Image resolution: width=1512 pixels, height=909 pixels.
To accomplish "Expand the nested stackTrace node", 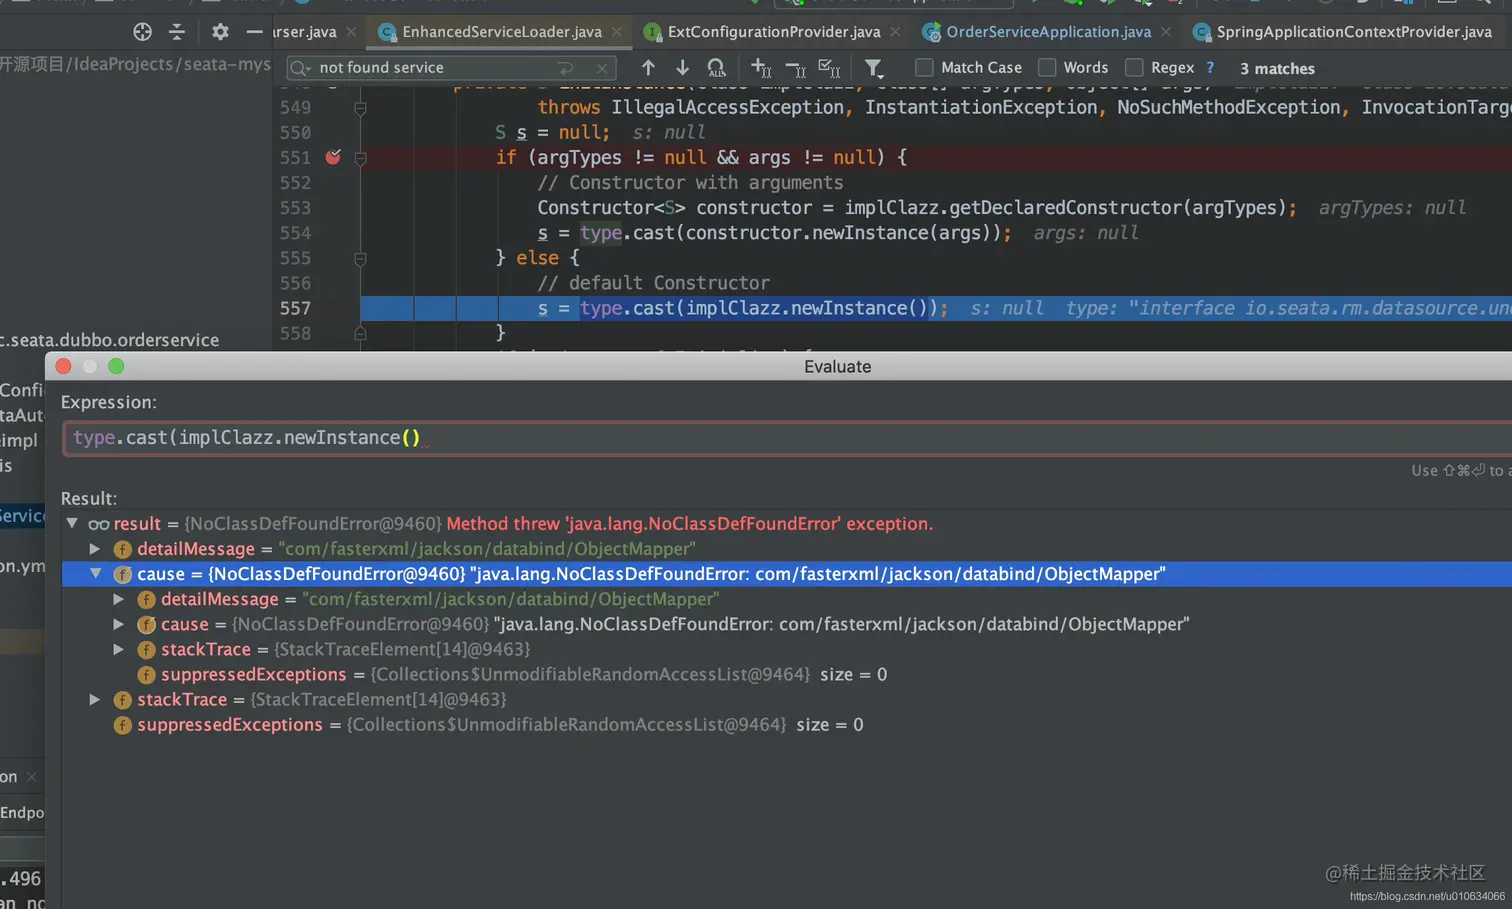I will [118, 649].
